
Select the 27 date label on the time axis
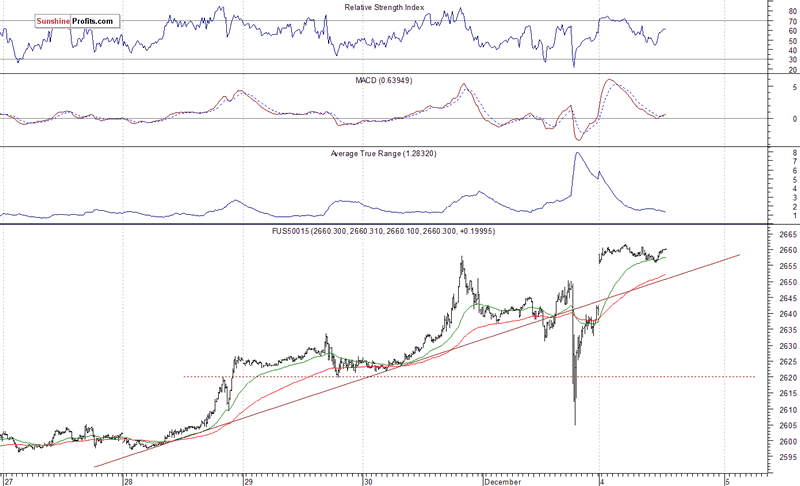click(7, 480)
